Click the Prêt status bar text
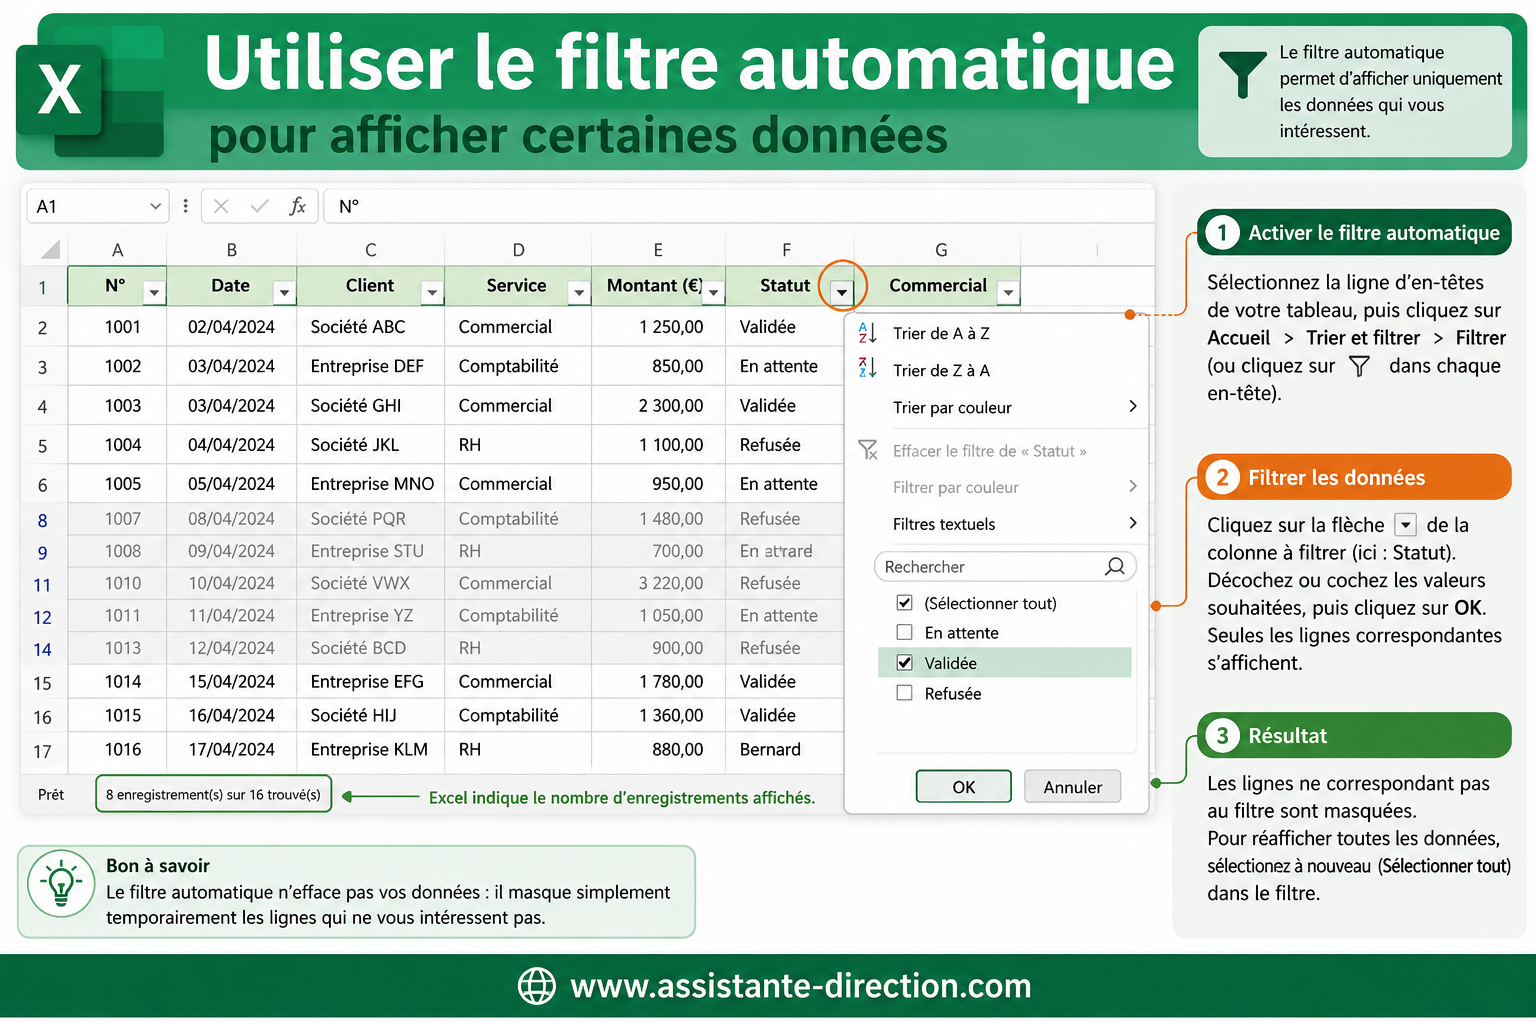1536x1024 pixels. [51, 794]
